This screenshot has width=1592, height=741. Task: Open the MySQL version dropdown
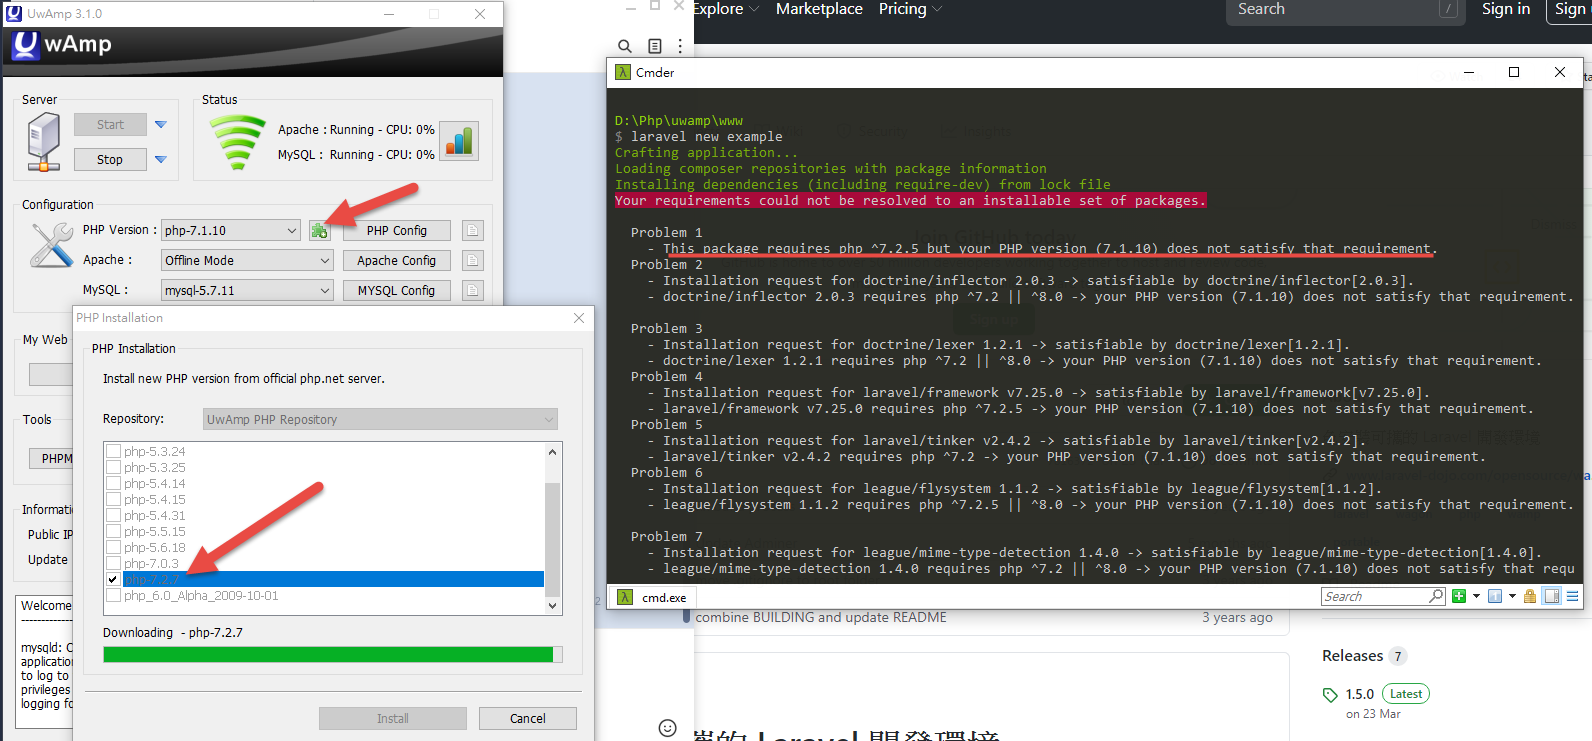click(247, 291)
